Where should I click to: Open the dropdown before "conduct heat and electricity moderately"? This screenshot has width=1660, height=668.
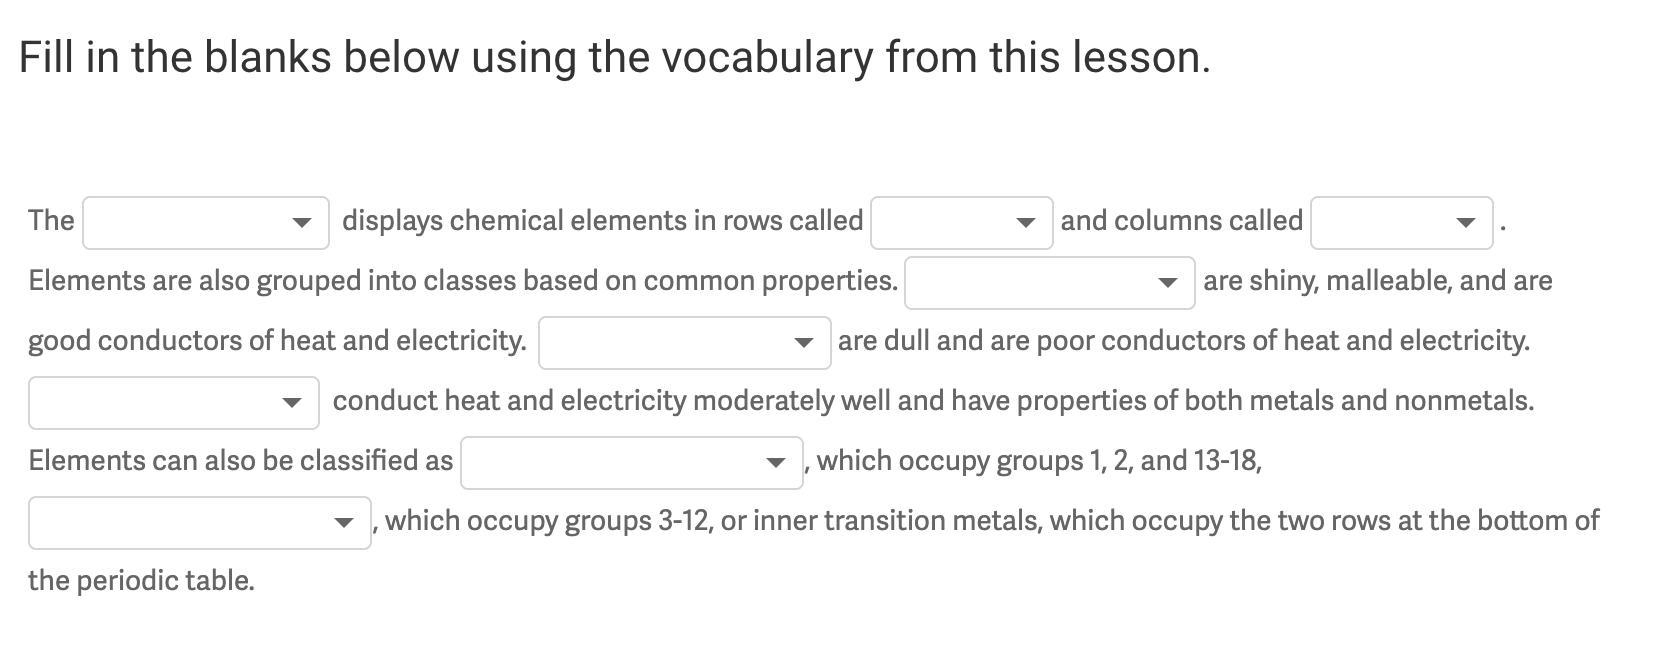click(x=174, y=403)
